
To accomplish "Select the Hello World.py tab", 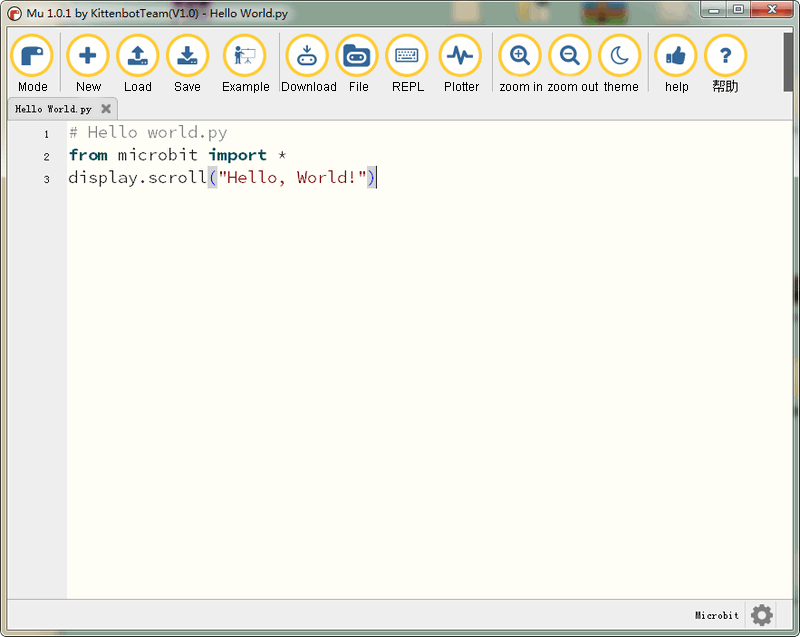I will (54, 109).
